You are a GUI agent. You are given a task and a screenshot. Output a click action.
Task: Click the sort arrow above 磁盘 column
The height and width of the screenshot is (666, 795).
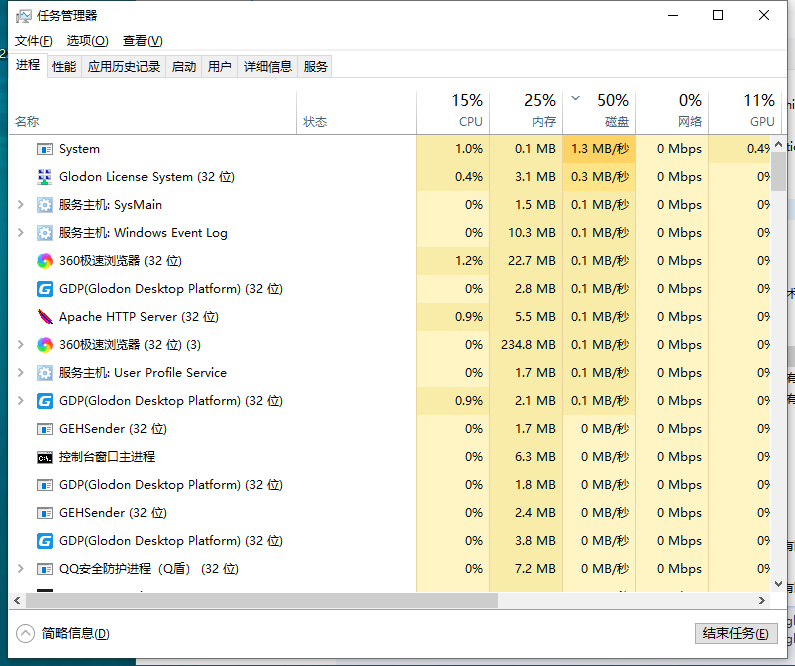tap(575, 98)
